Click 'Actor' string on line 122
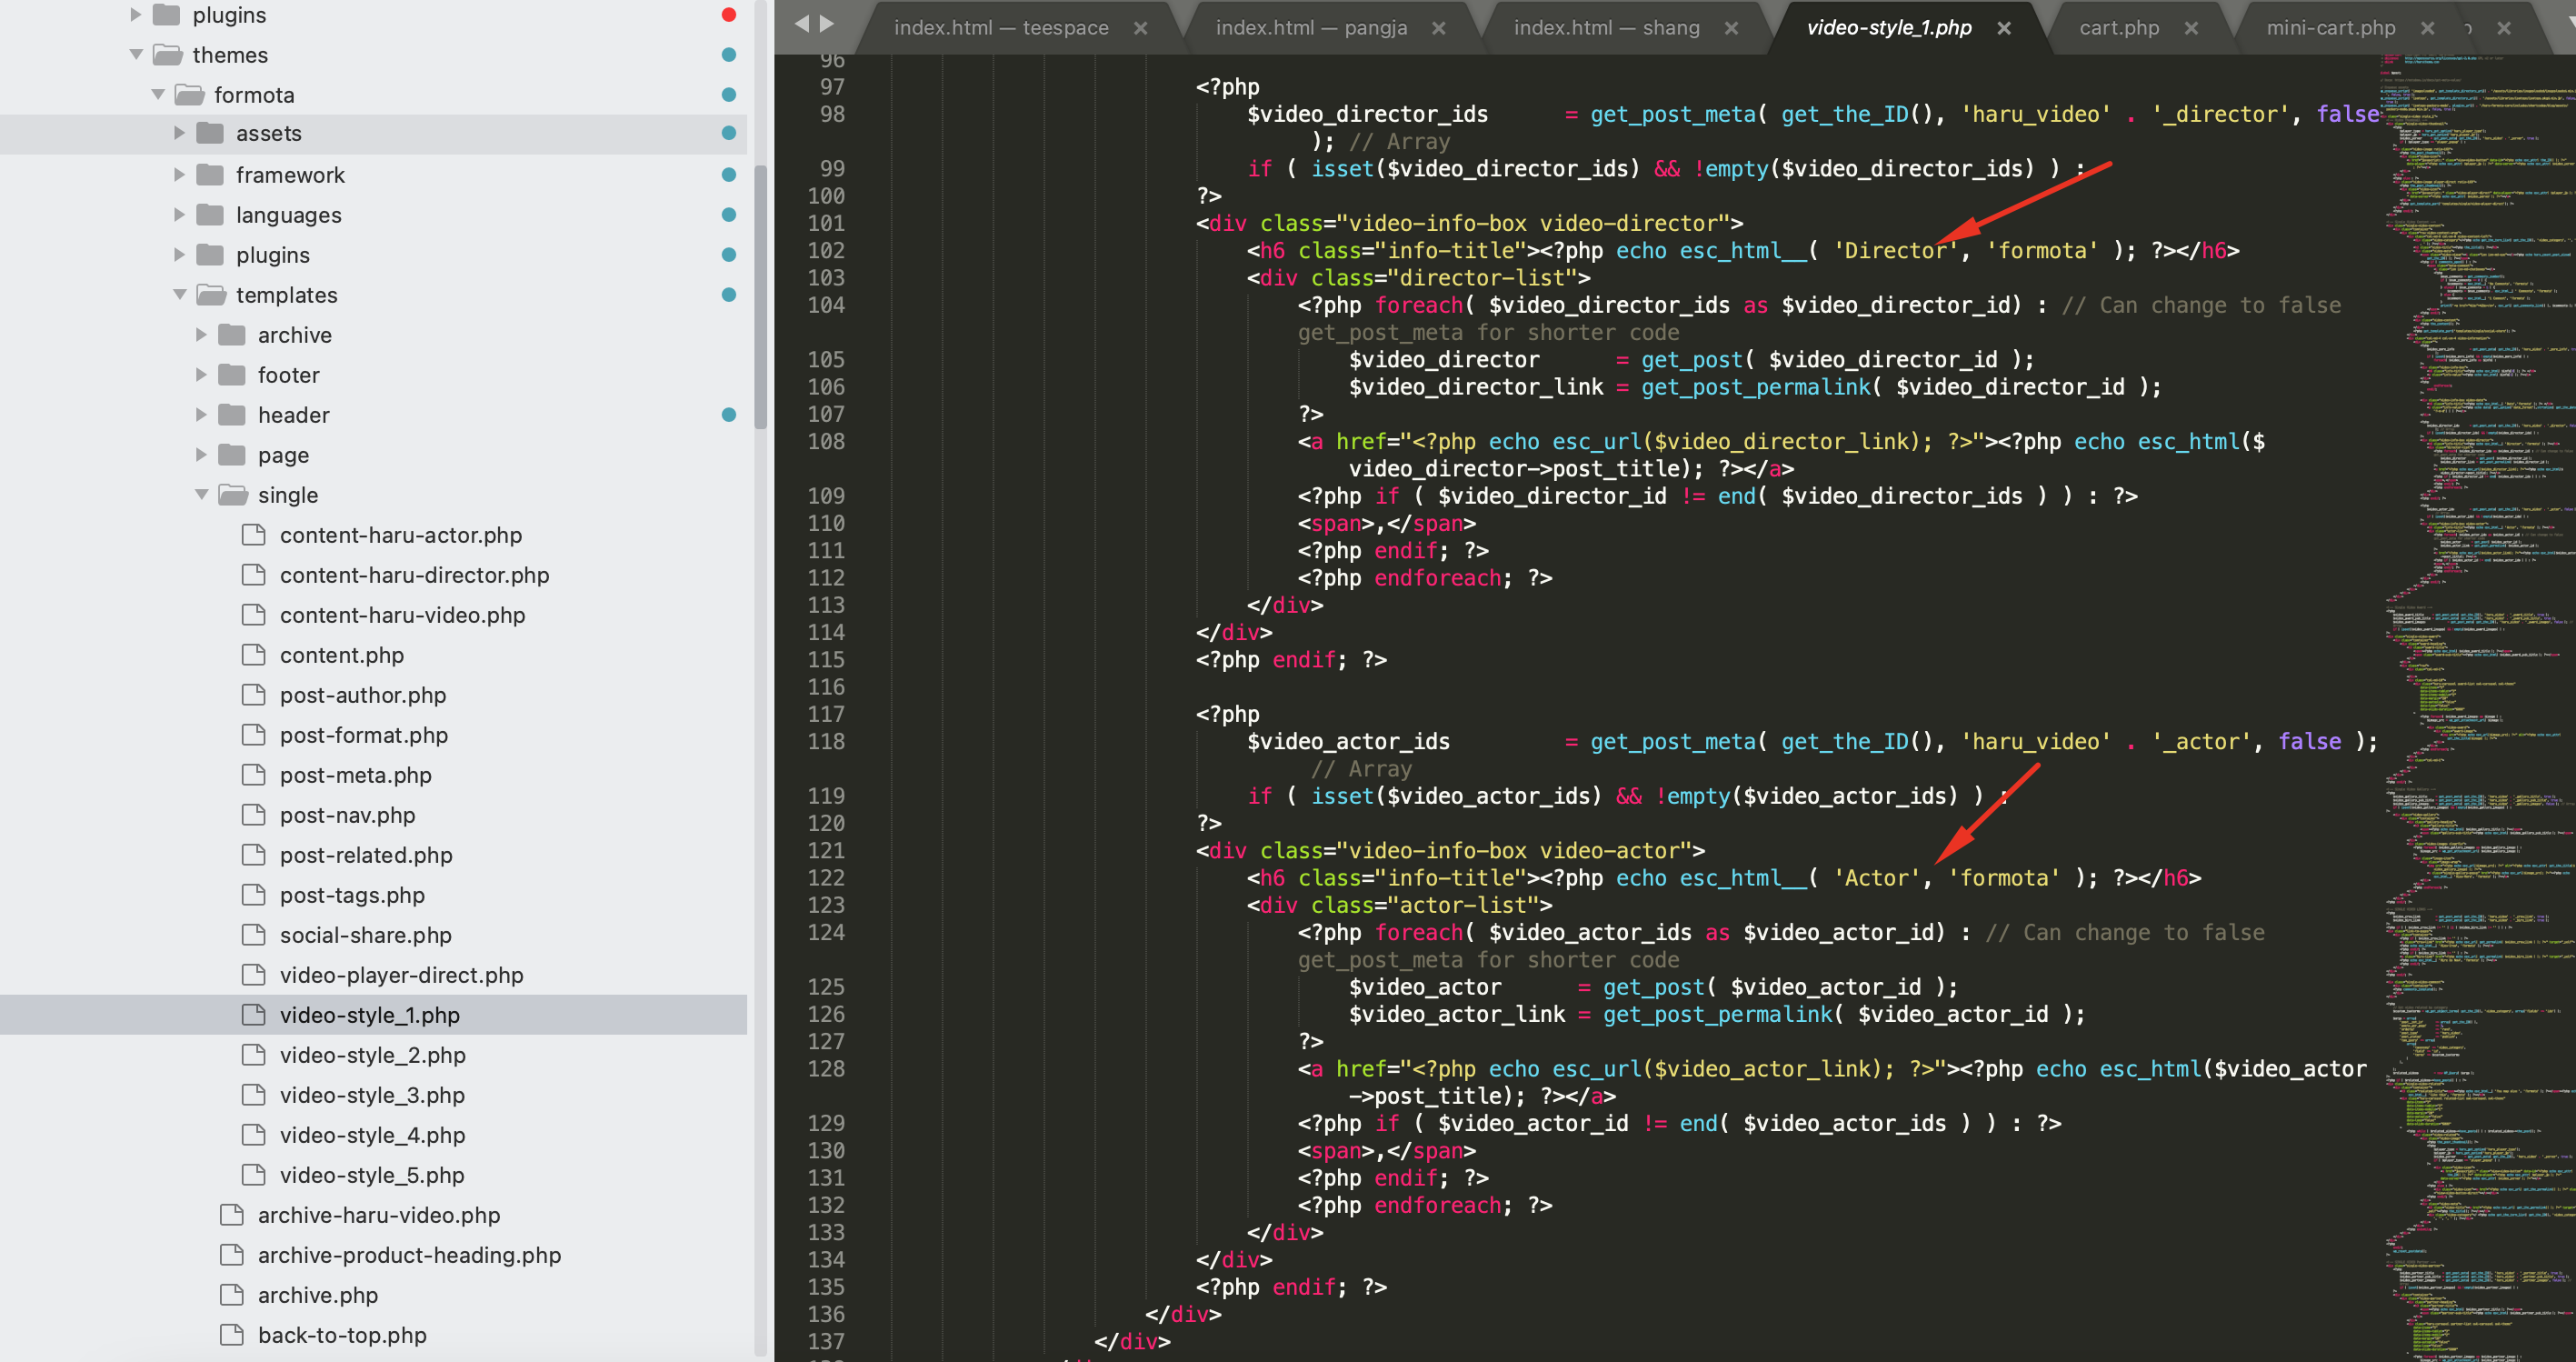 click(x=1876, y=877)
